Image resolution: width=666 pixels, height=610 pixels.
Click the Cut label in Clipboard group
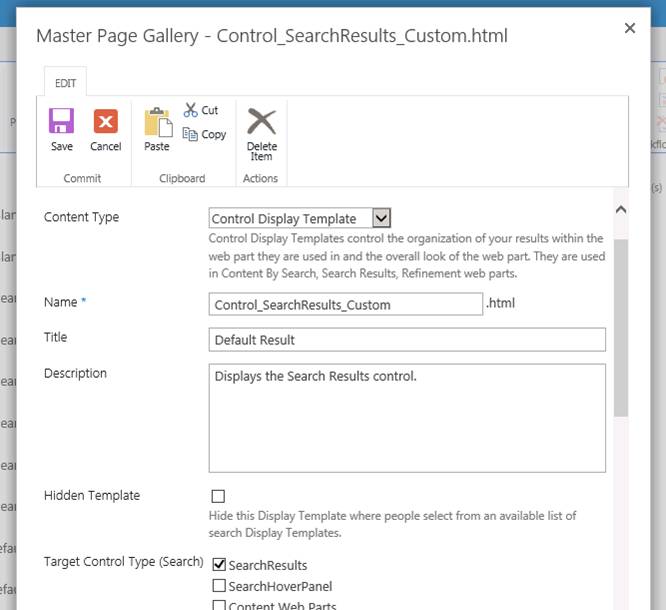210,110
